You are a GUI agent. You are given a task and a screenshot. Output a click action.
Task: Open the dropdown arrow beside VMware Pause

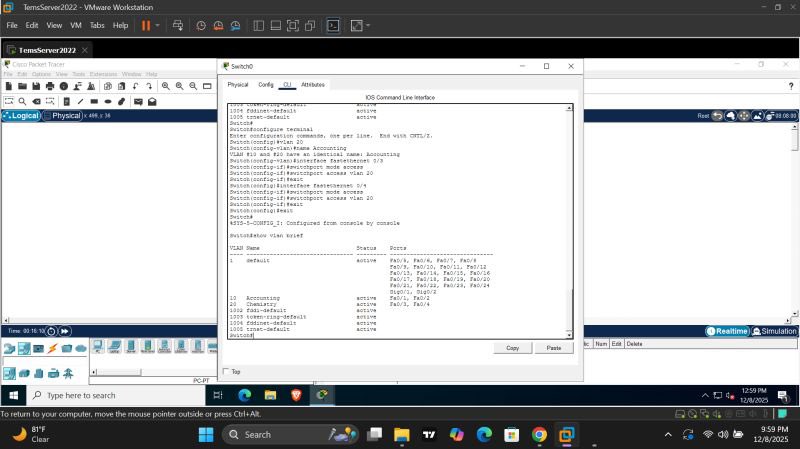point(158,26)
